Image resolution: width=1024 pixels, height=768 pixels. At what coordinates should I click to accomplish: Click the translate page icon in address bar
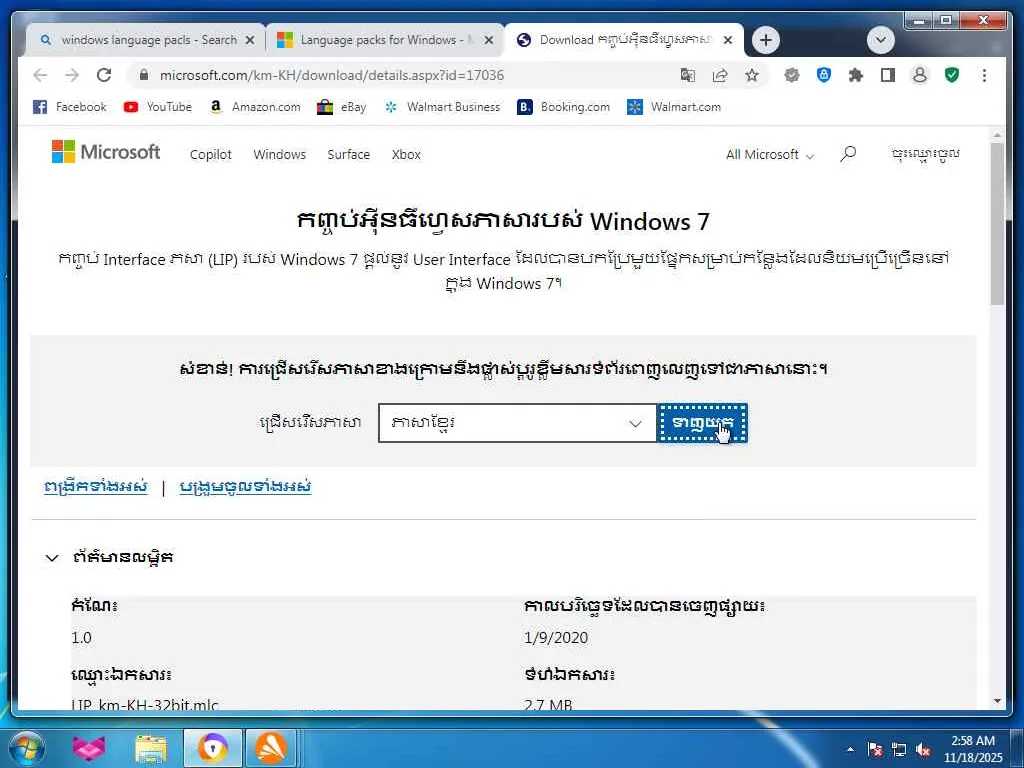(688, 75)
